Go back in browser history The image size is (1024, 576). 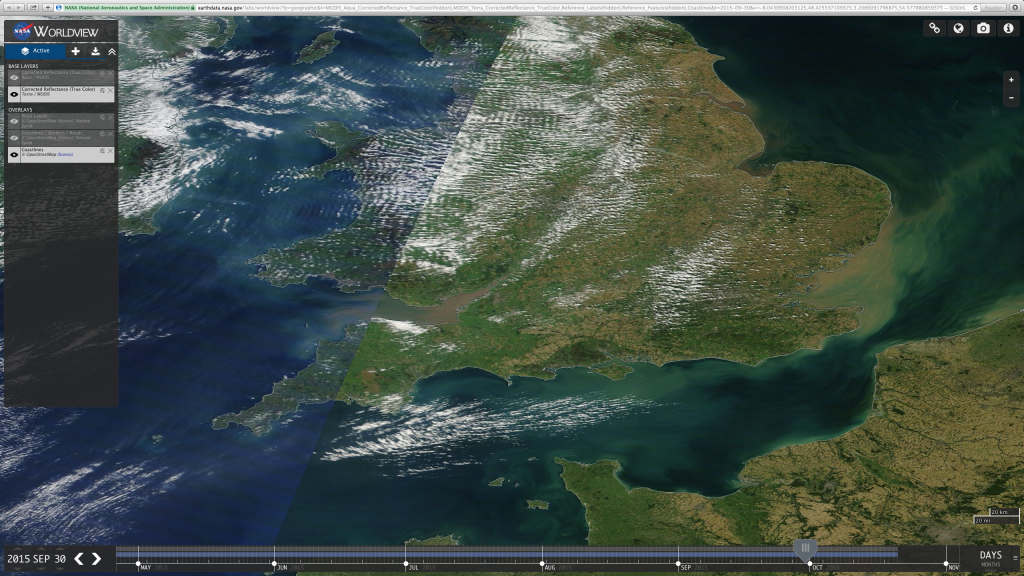point(8,7)
